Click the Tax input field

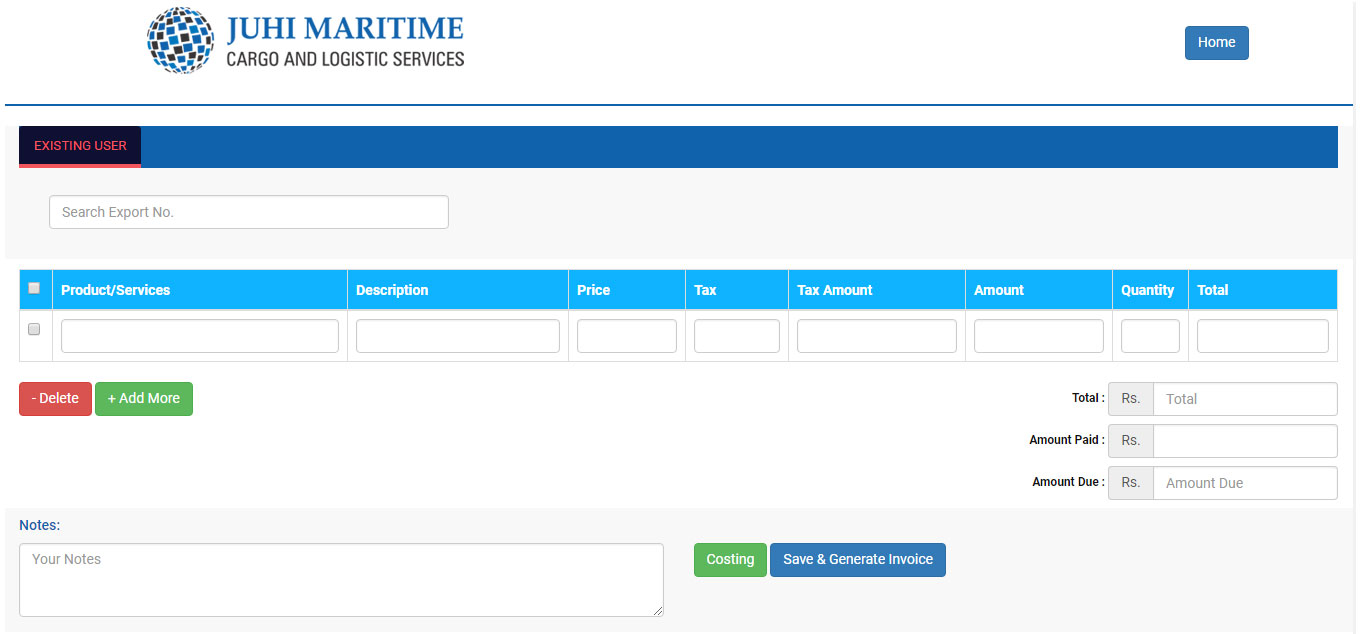coord(736,336)
